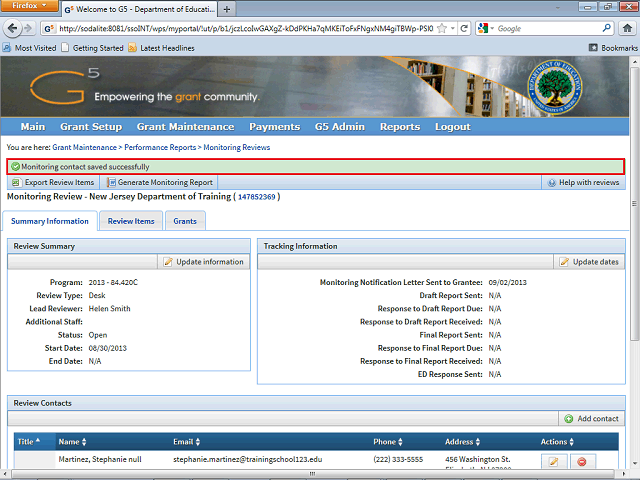This screenshot has height=480, width=640.
Task: Open Help with reviews
Action: (583, 182)
